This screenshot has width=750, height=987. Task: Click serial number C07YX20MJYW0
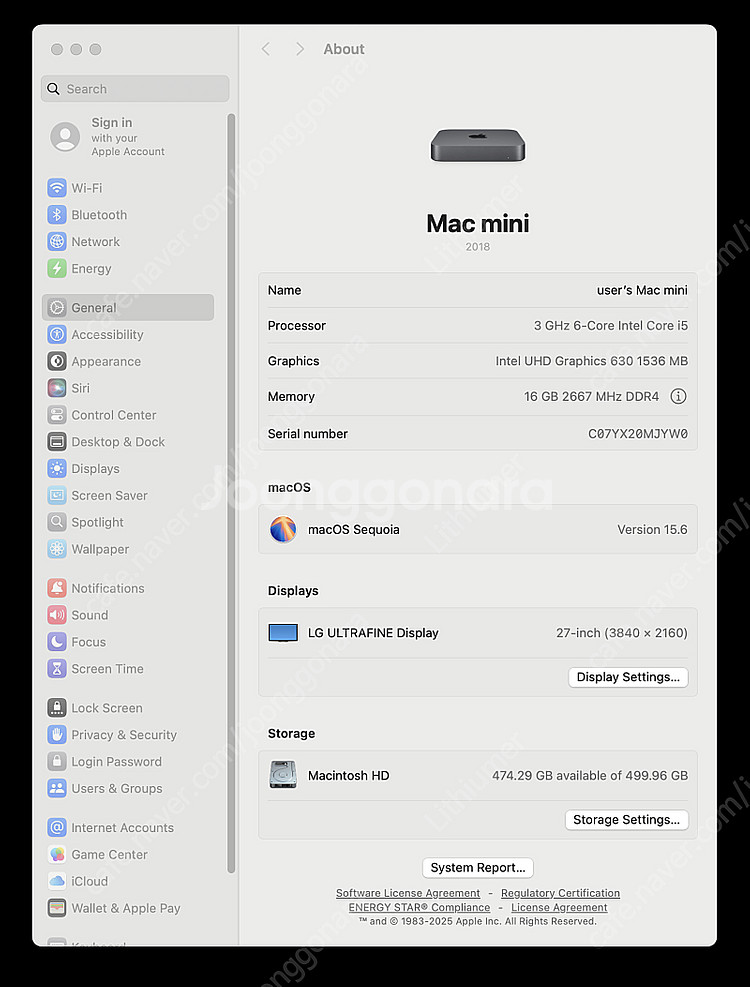(x=638, y=434)
